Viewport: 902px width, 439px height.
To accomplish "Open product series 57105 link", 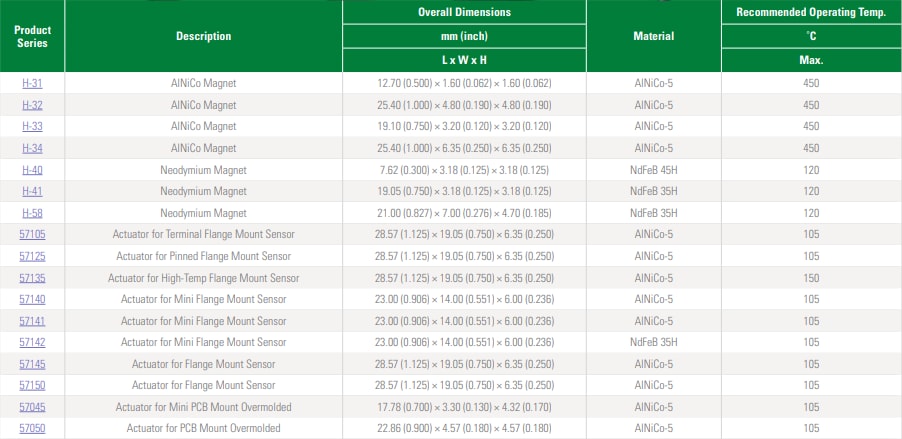I will point(32,234).
